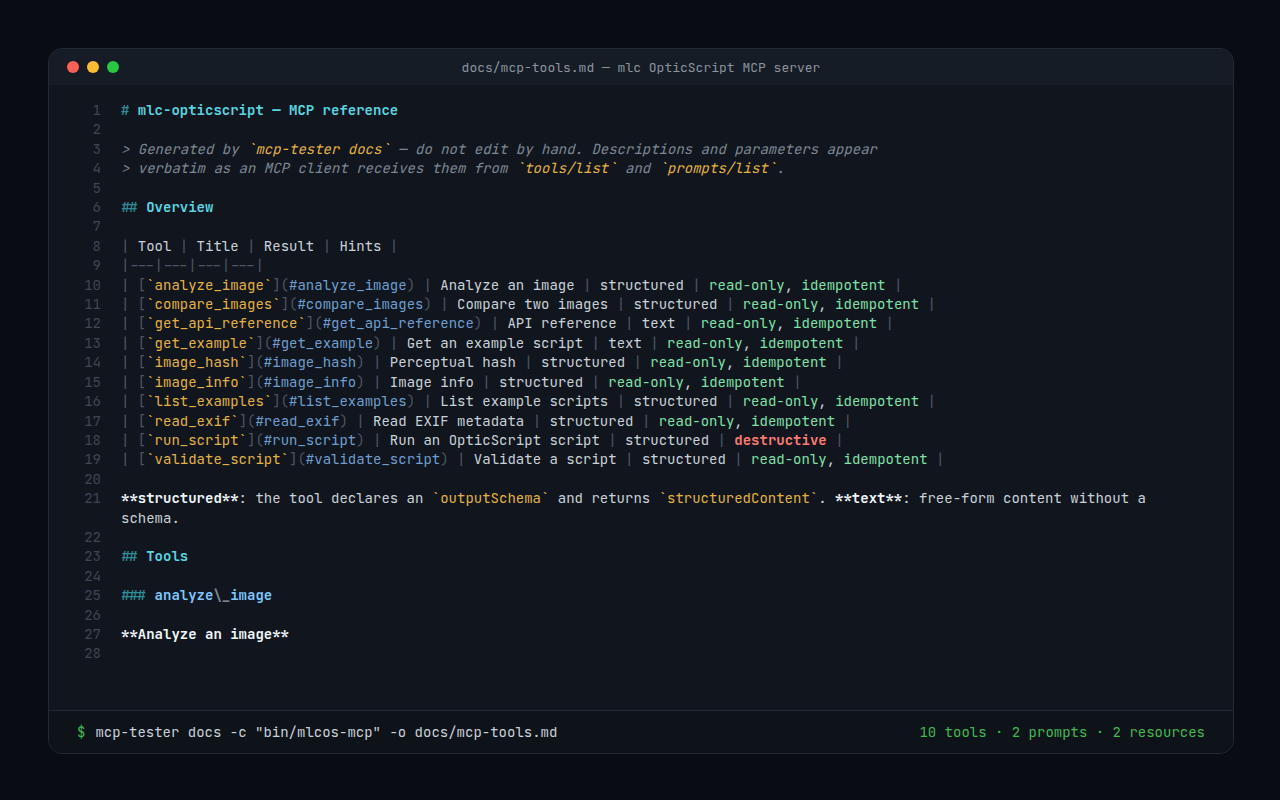Click the "Compare two images" cell
The image size is (1280, 800).
533,304
